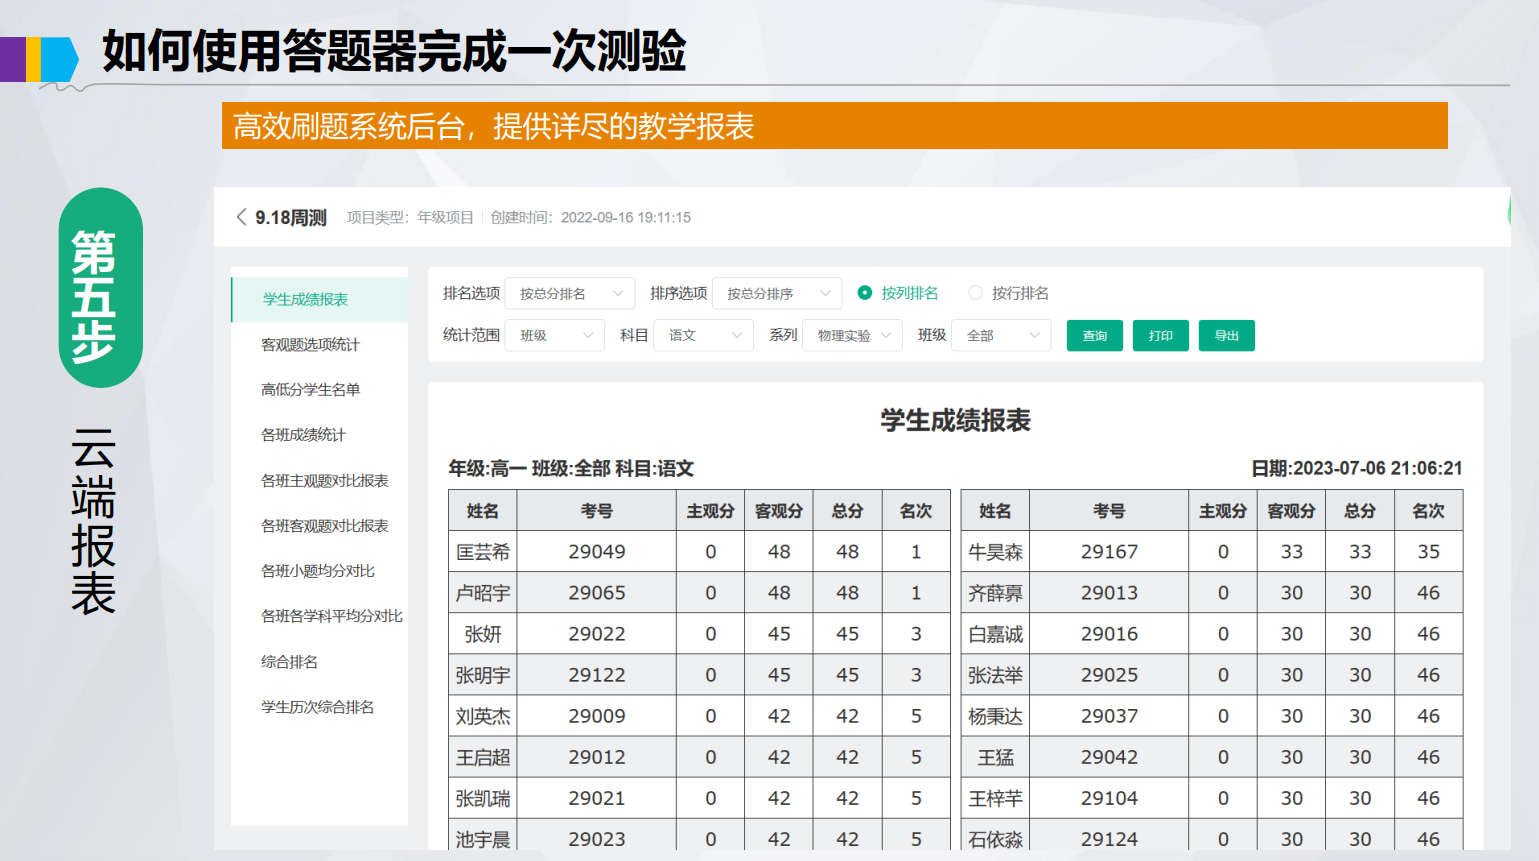This screenshot has width=1539, height=861.
Task: Click the 9.18周测 project title
Action: [x=291, y=218]
